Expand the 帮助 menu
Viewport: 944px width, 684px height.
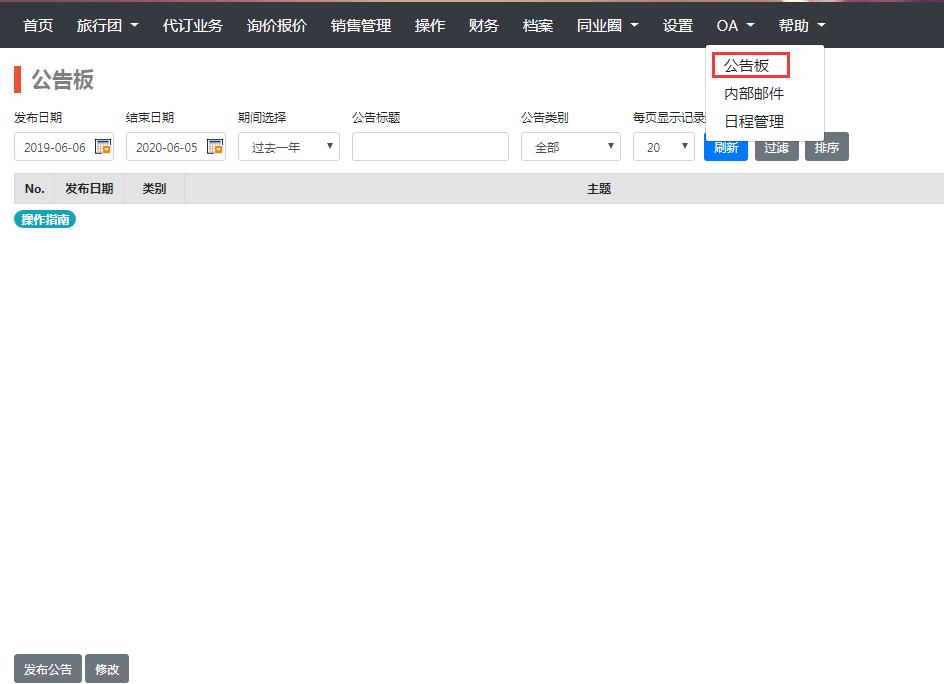pyautogui.click(x=801, y=25)
